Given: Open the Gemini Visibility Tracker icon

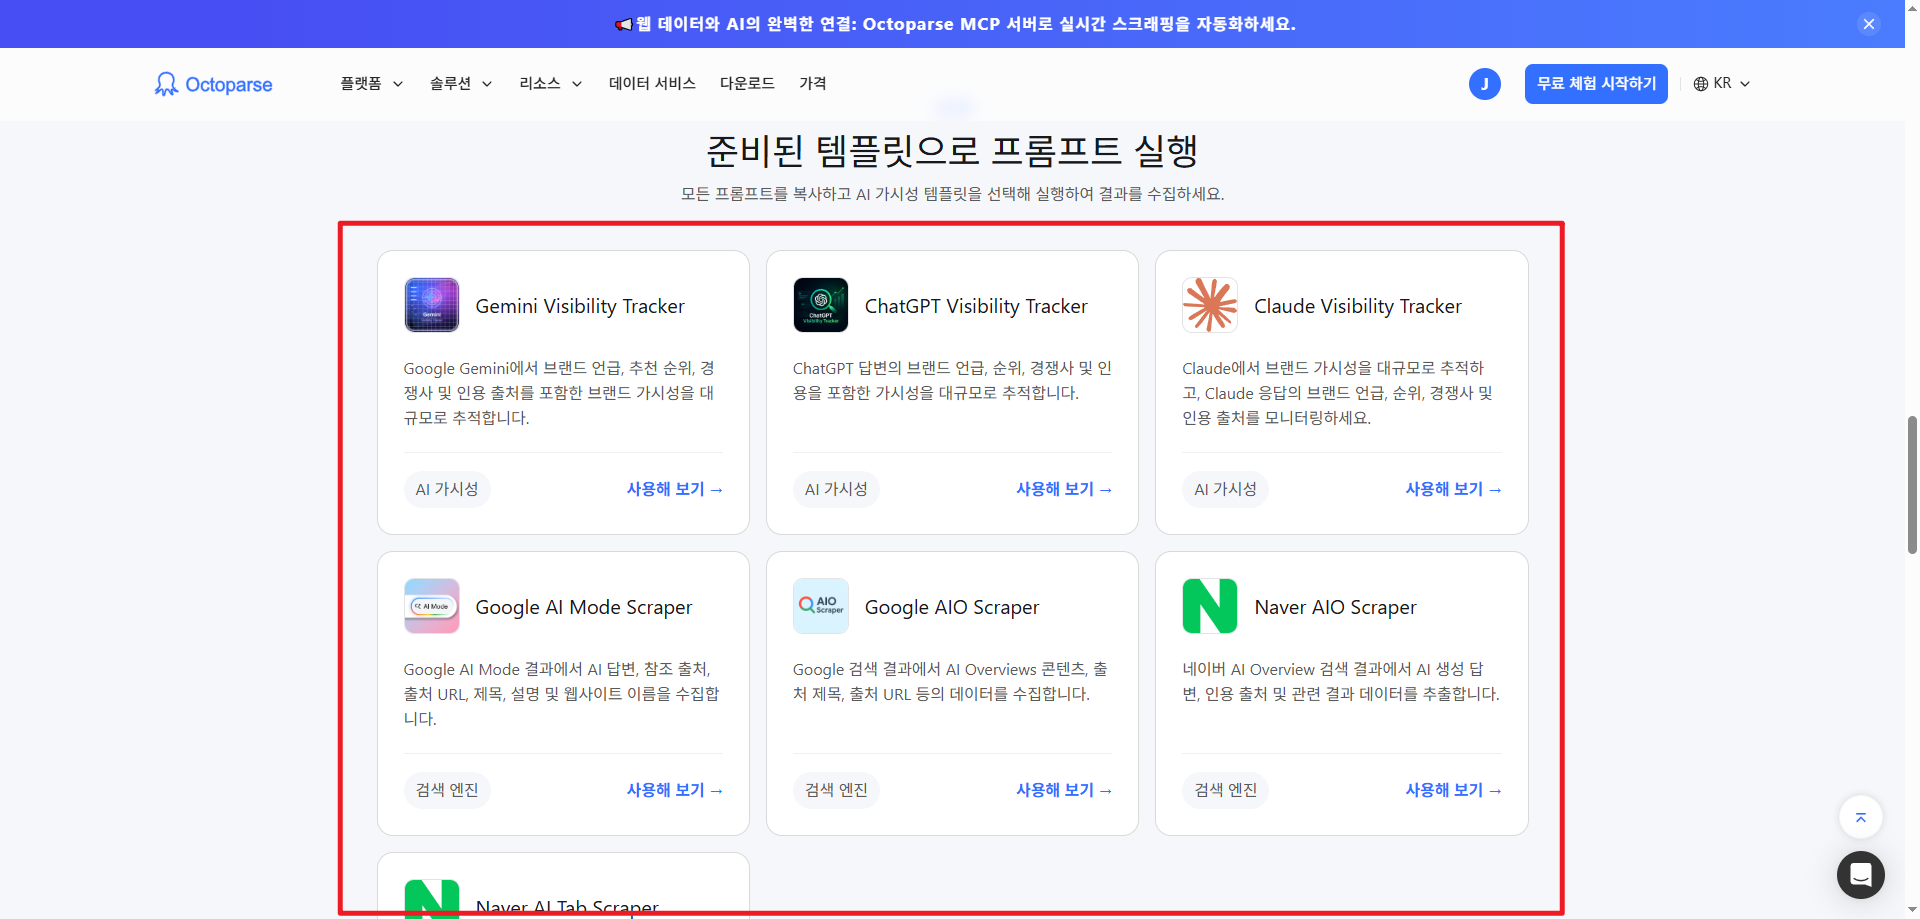Looking at the screenshot, I should (432, 305).
